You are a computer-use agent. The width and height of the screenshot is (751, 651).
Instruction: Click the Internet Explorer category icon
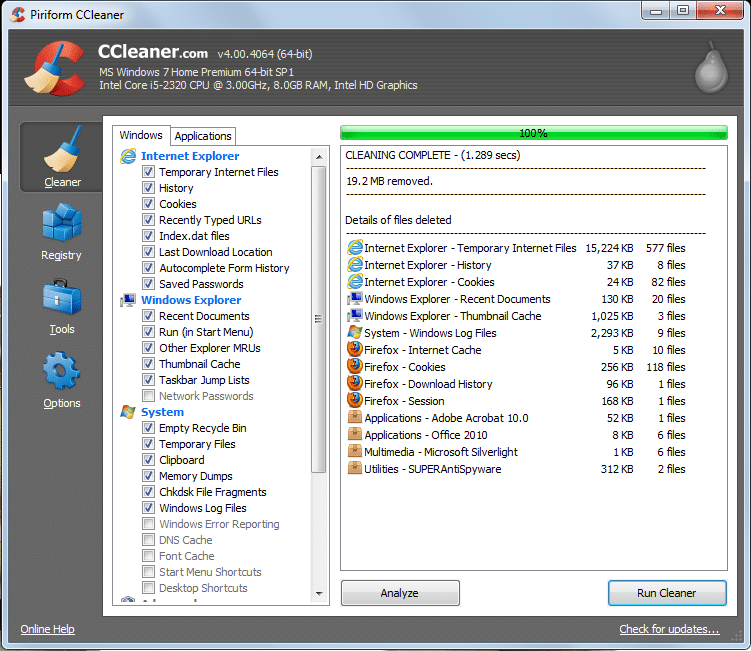coord(128,156)
